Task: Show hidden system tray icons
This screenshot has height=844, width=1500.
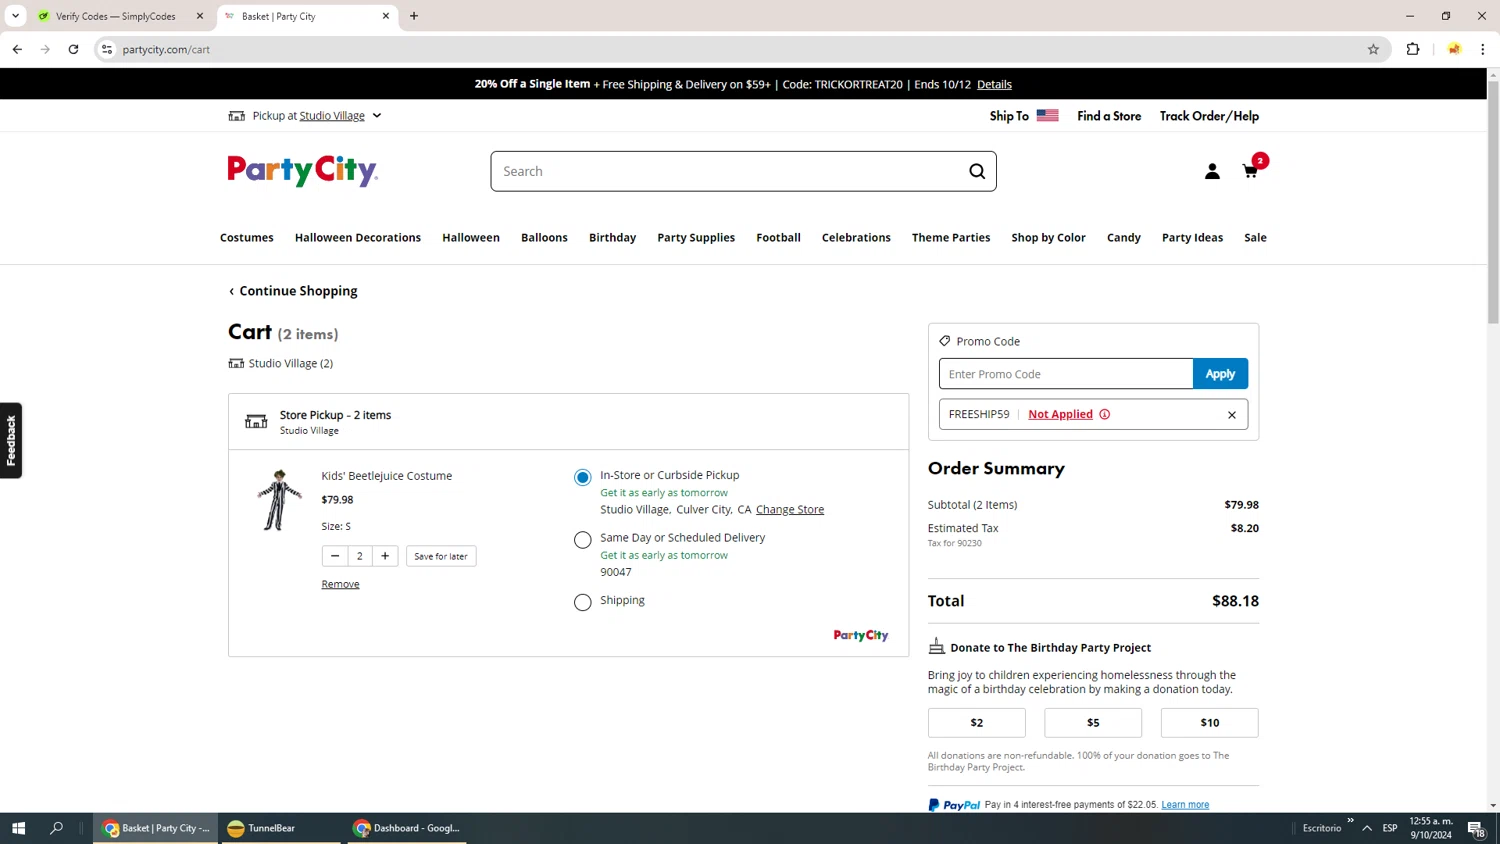Action: 1367,828
